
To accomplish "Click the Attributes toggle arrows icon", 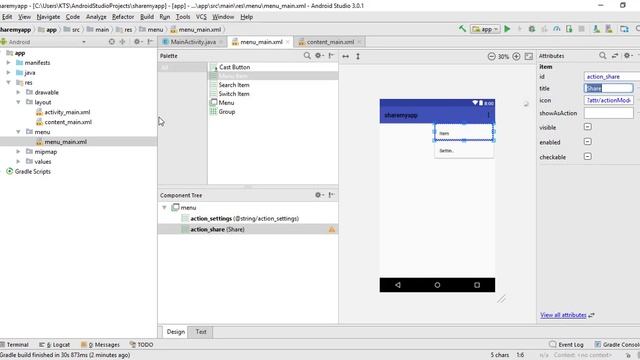I will click(615, 56).
